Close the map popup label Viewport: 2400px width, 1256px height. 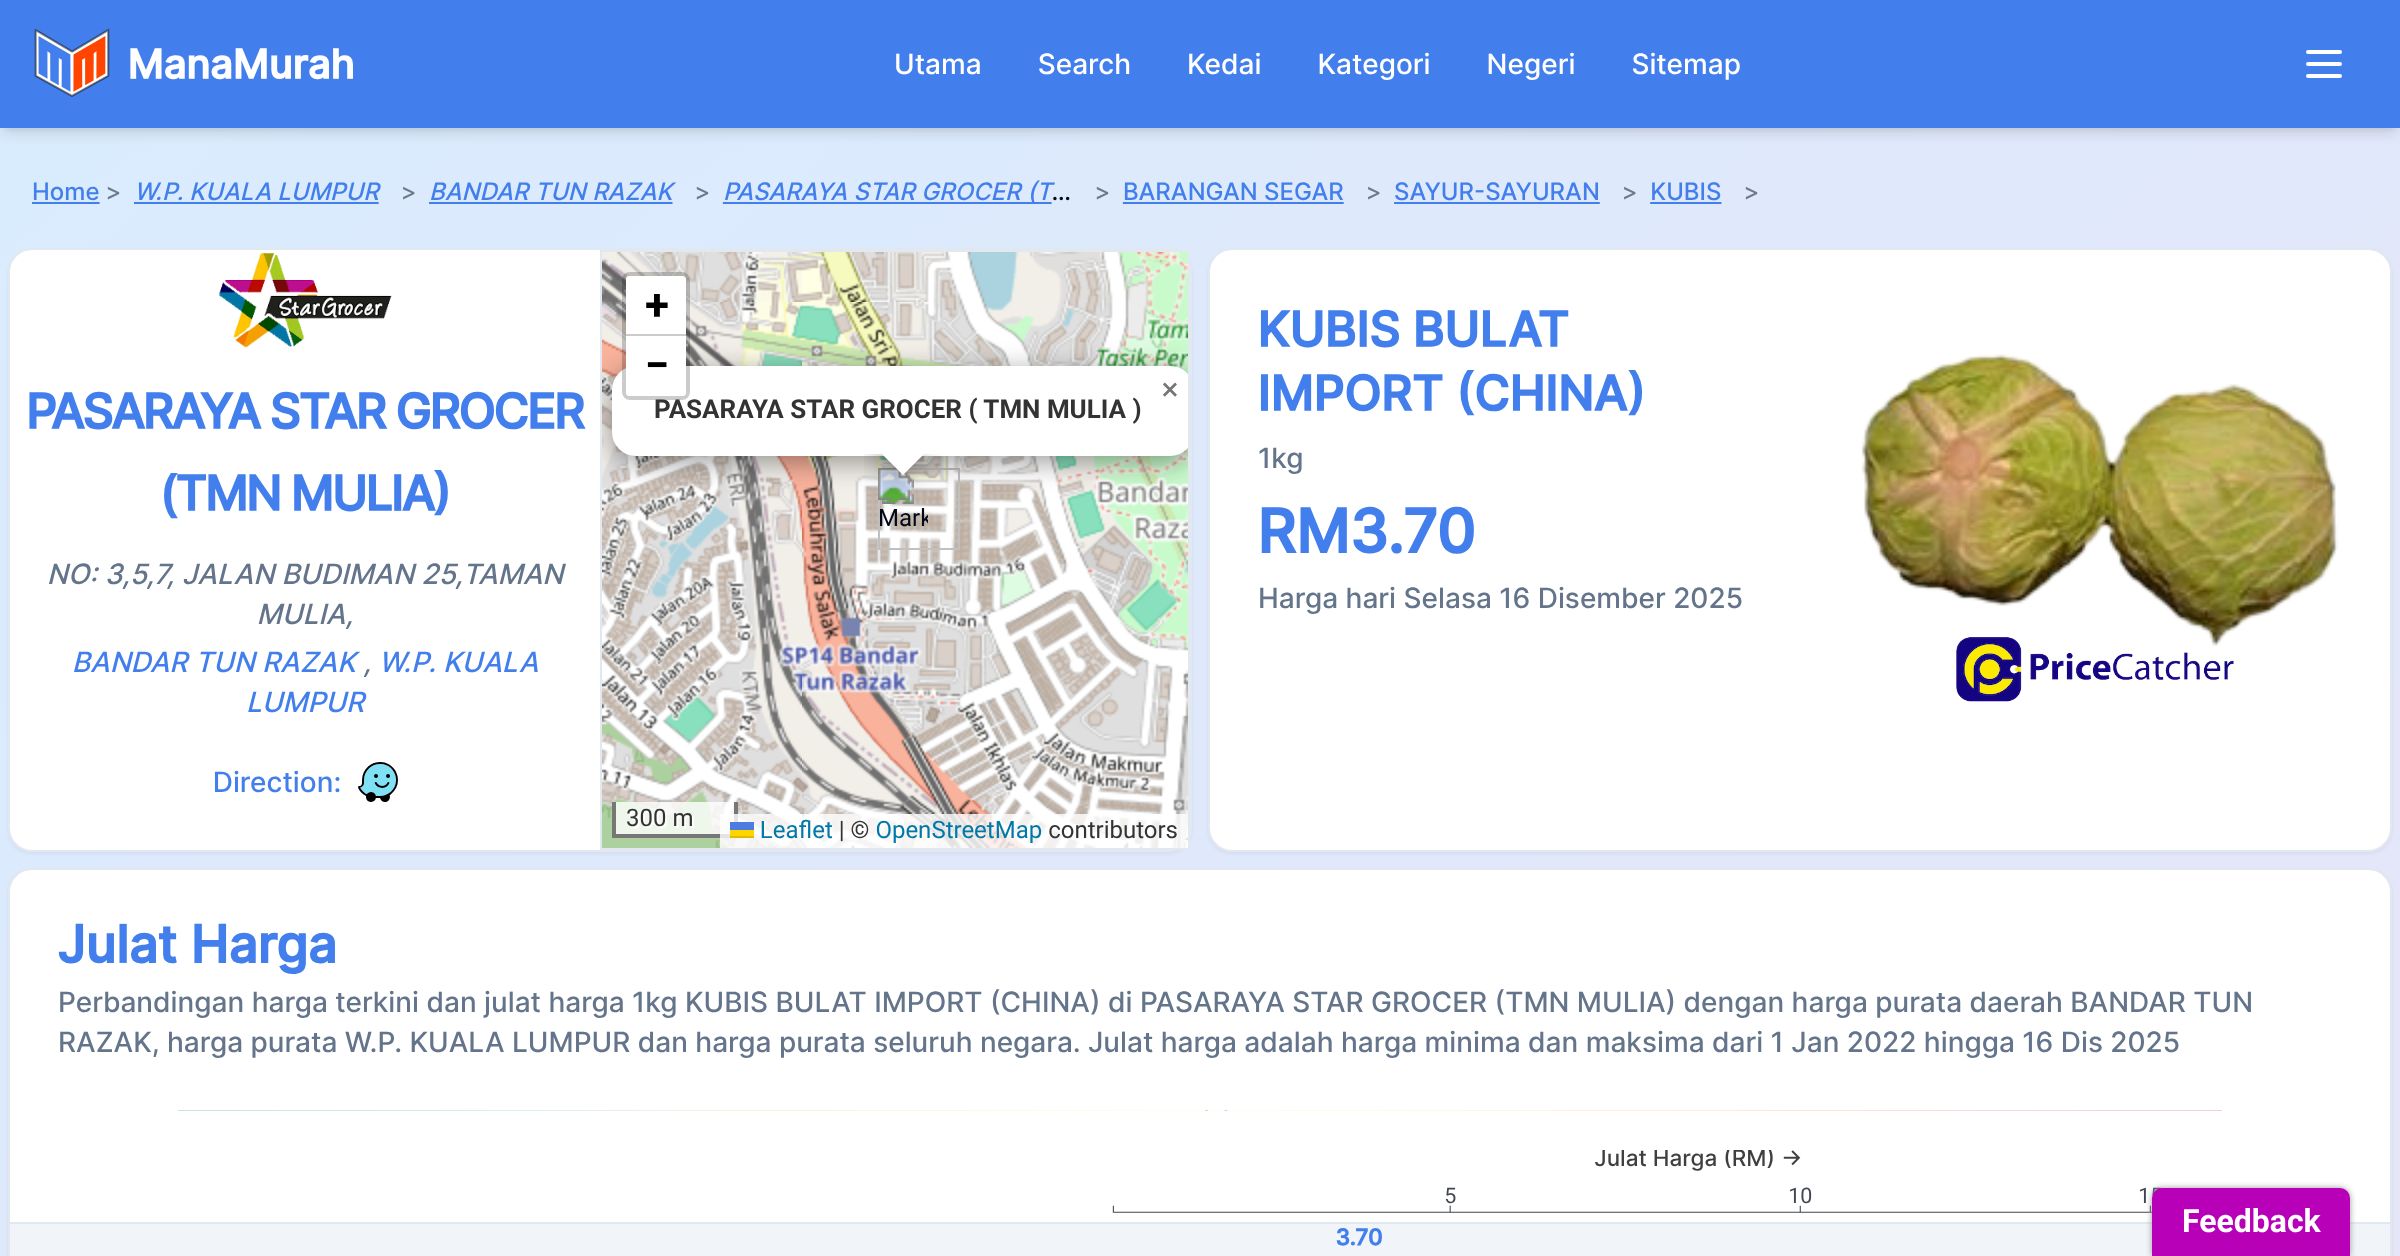tap(1169, 390)
